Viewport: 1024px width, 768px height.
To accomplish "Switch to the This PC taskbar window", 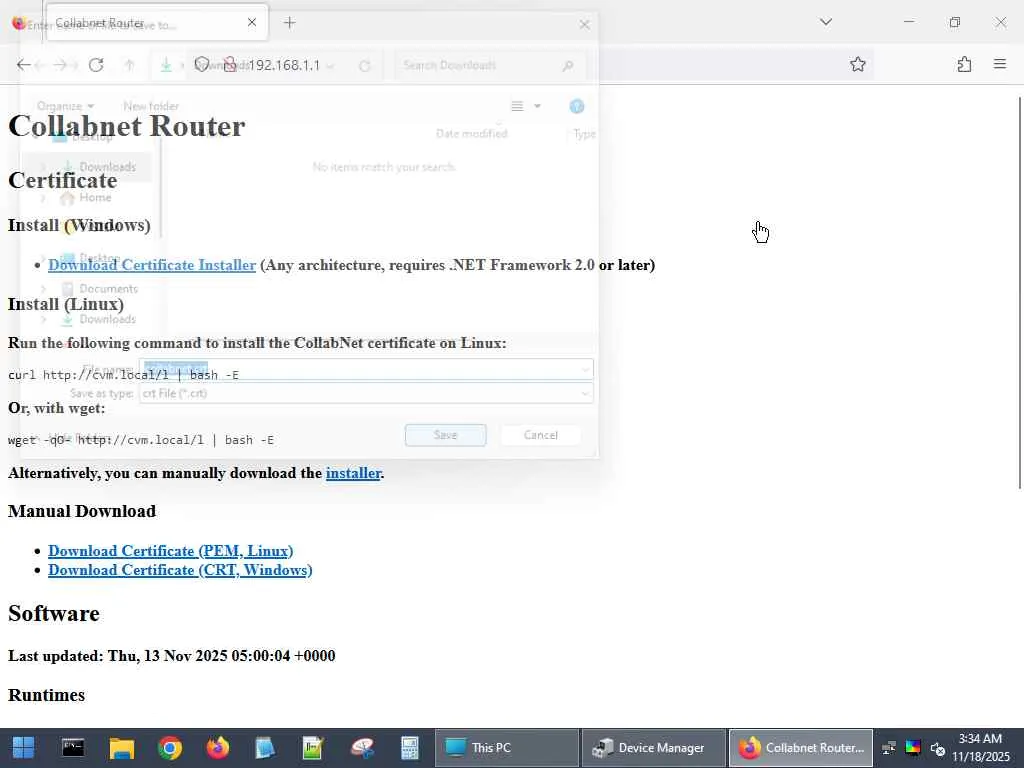I will point(507,748).
